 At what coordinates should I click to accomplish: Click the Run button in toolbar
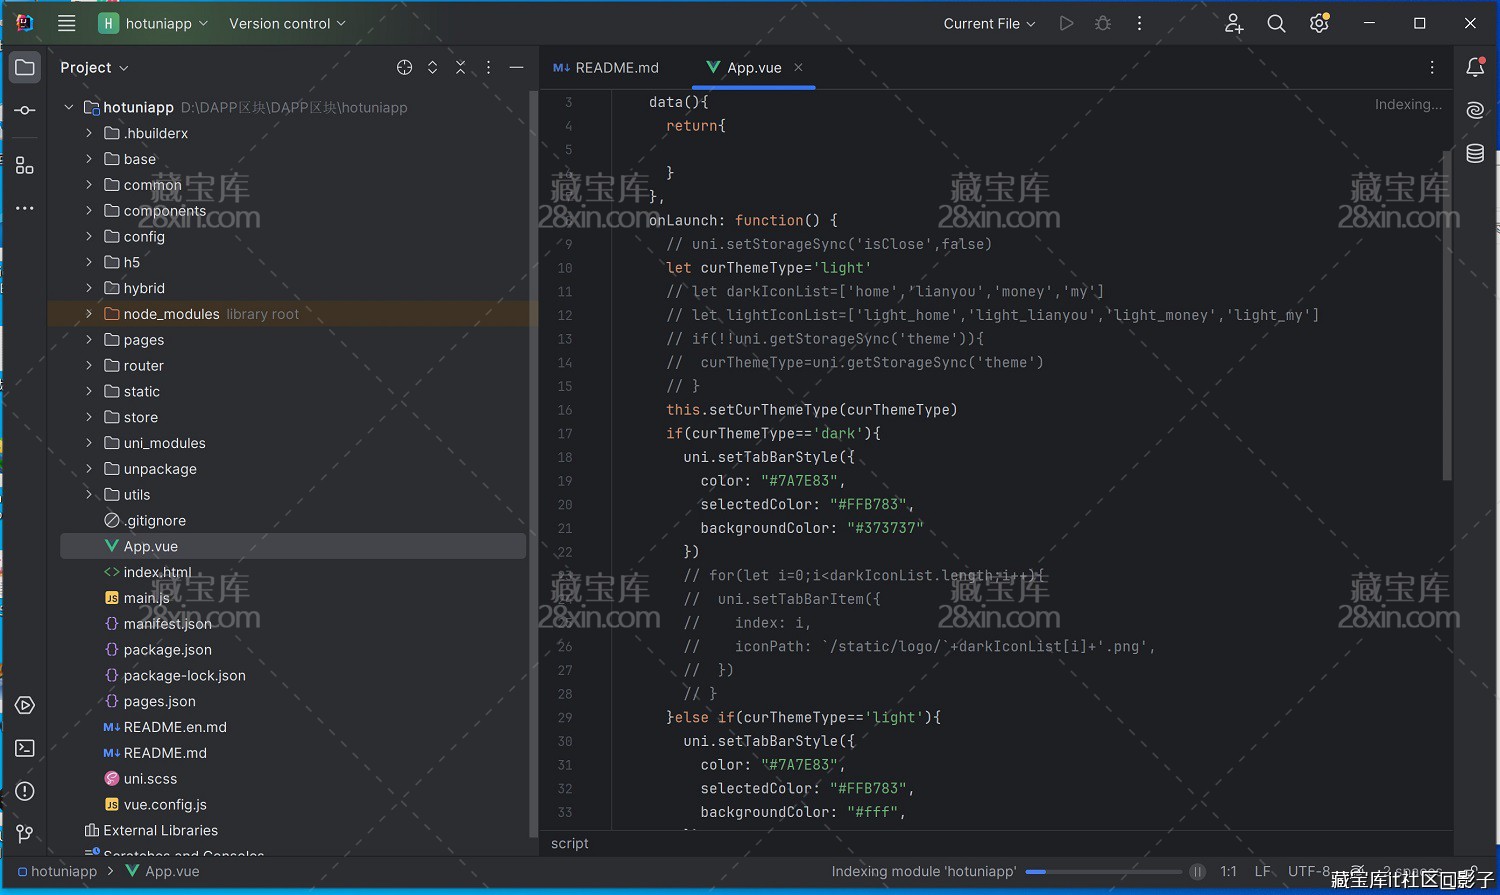coord(1067,23)
